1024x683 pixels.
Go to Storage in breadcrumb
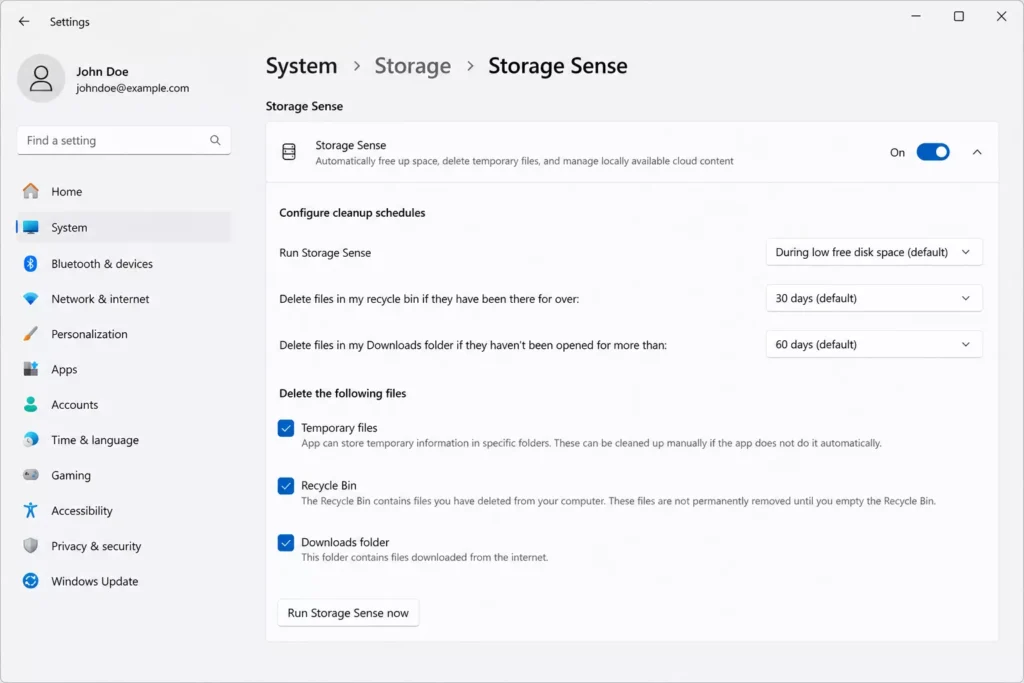click(x=412, y=66)
